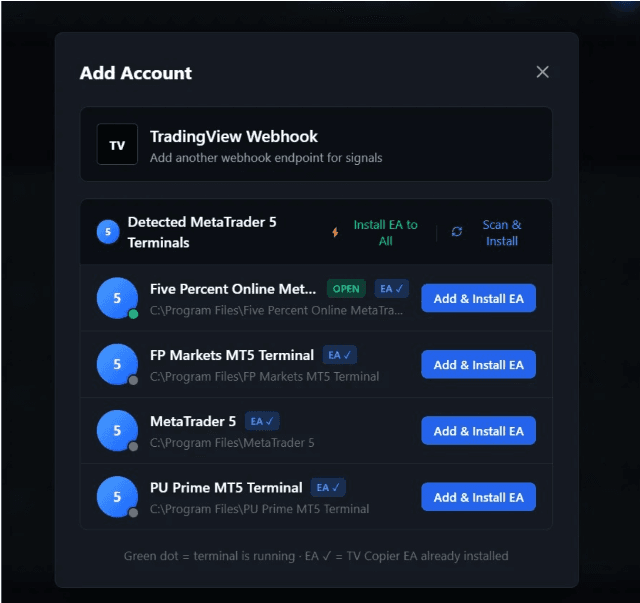Click 'C:\Program Files\PU Prime MT5 Terminal' path

click(x=260, y=509)
